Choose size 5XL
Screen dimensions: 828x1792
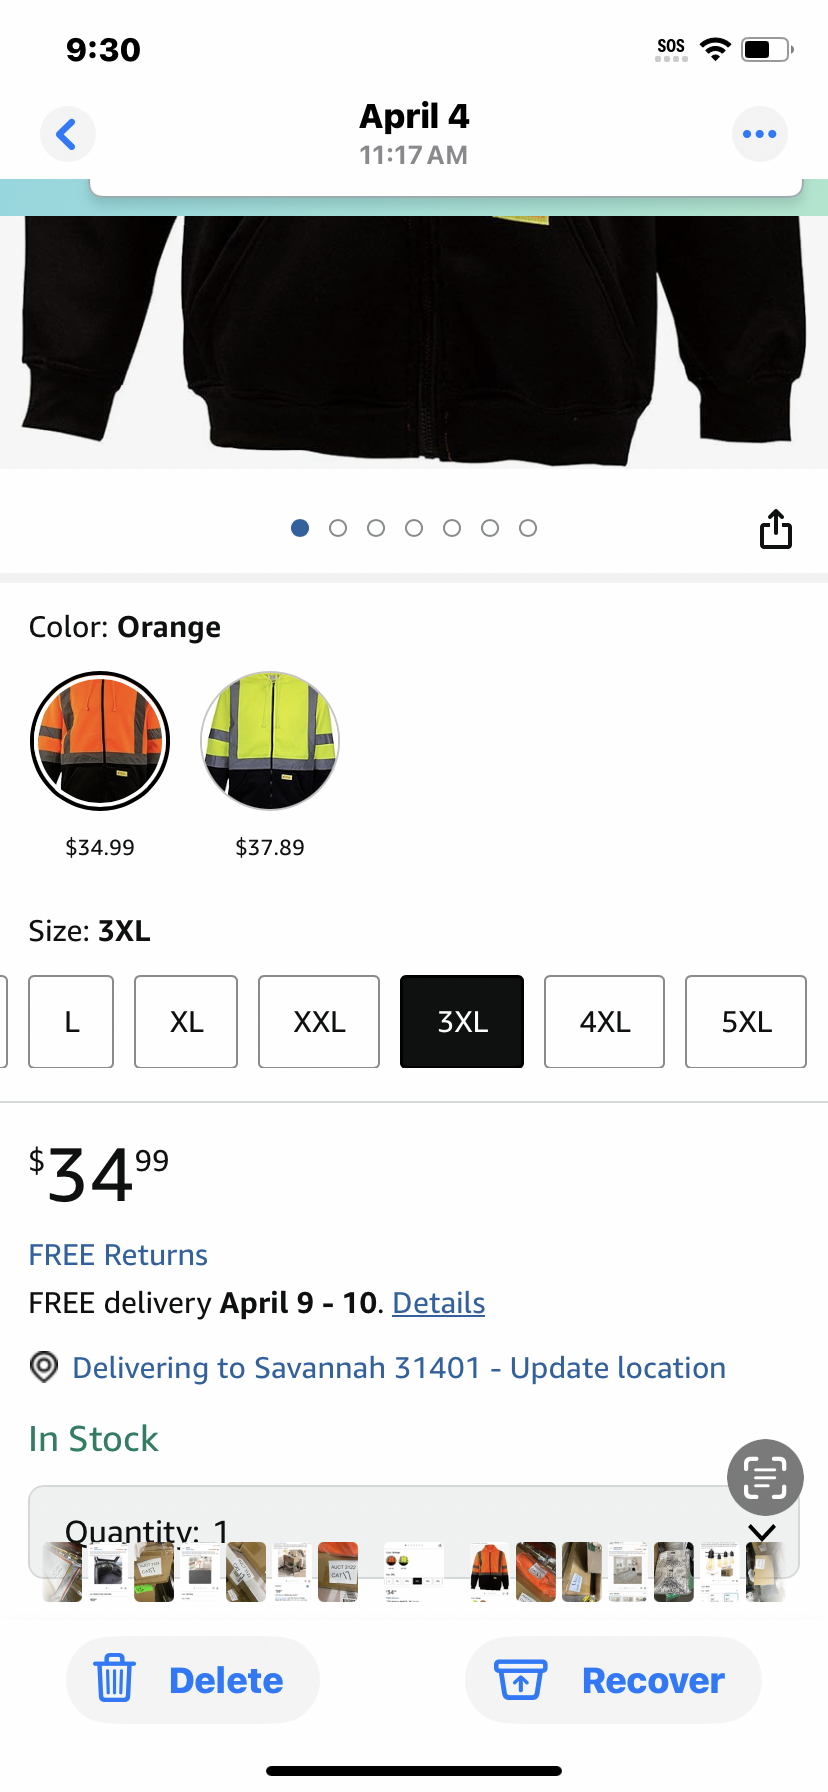coord(746,1022)
